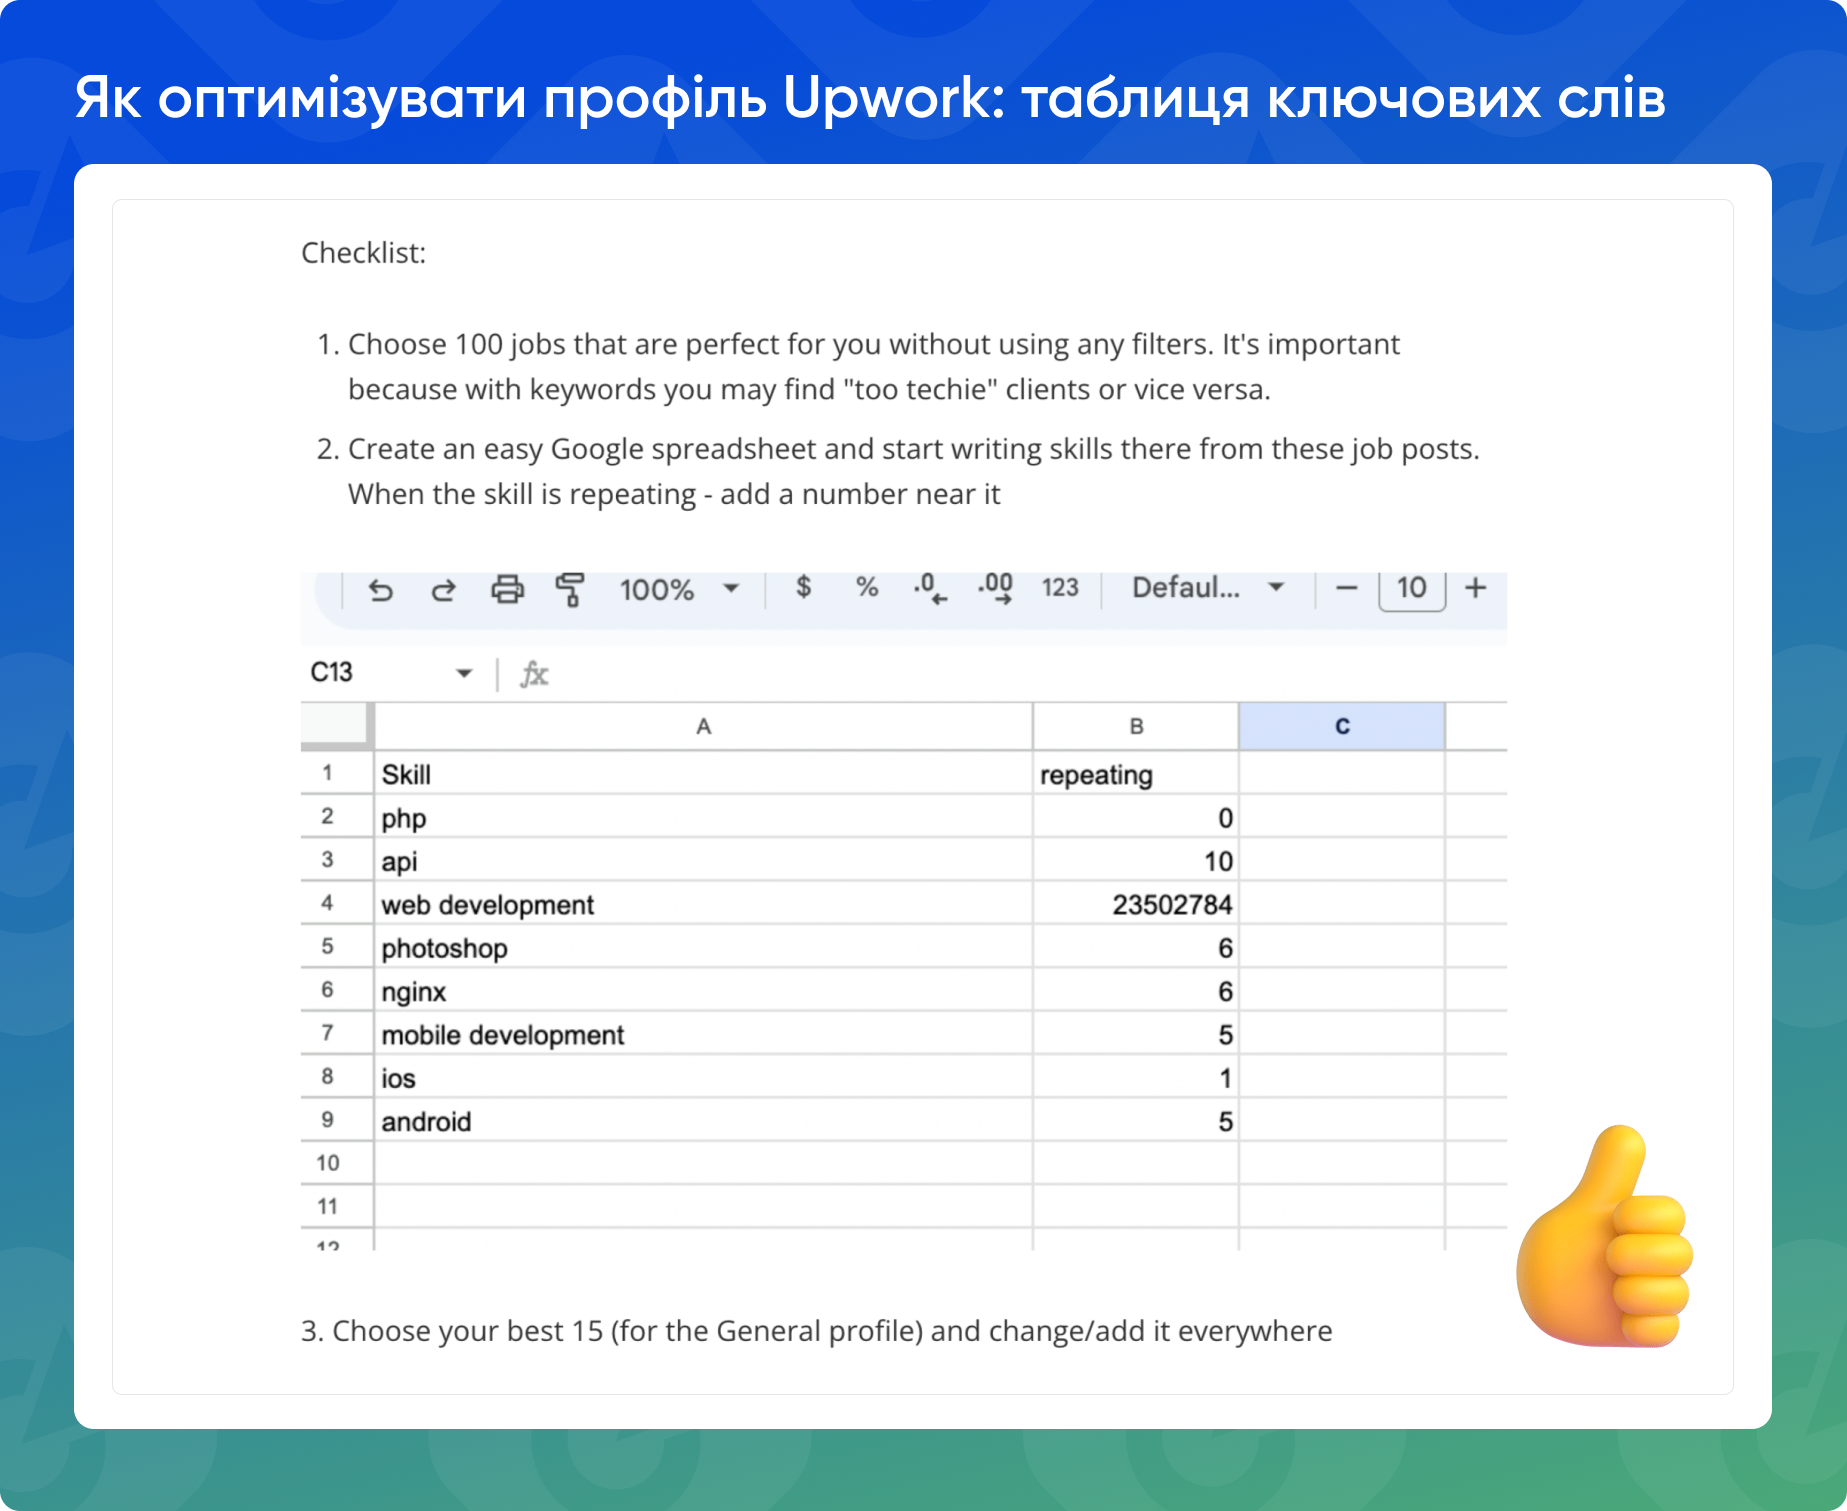Apply percent format icon
This screenshot has width=1847, height=1511.
865,588
